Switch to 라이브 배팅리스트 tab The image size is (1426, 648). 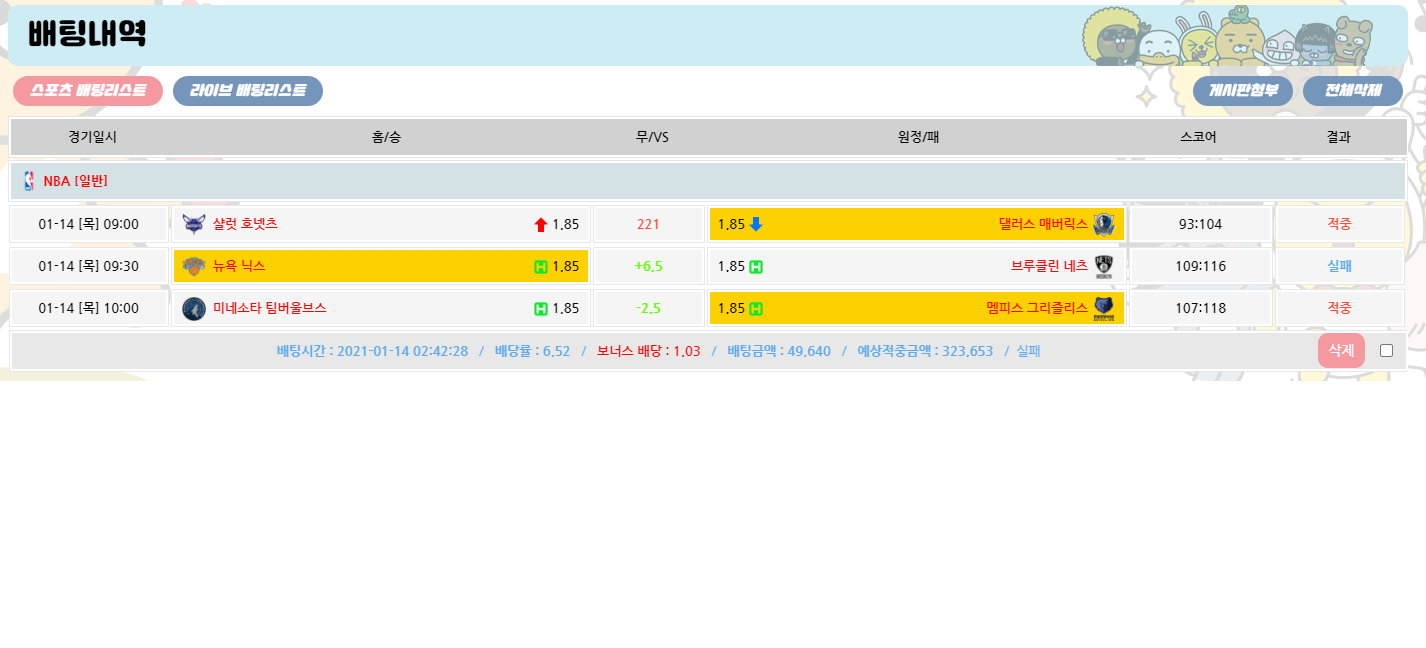[248, 91]
